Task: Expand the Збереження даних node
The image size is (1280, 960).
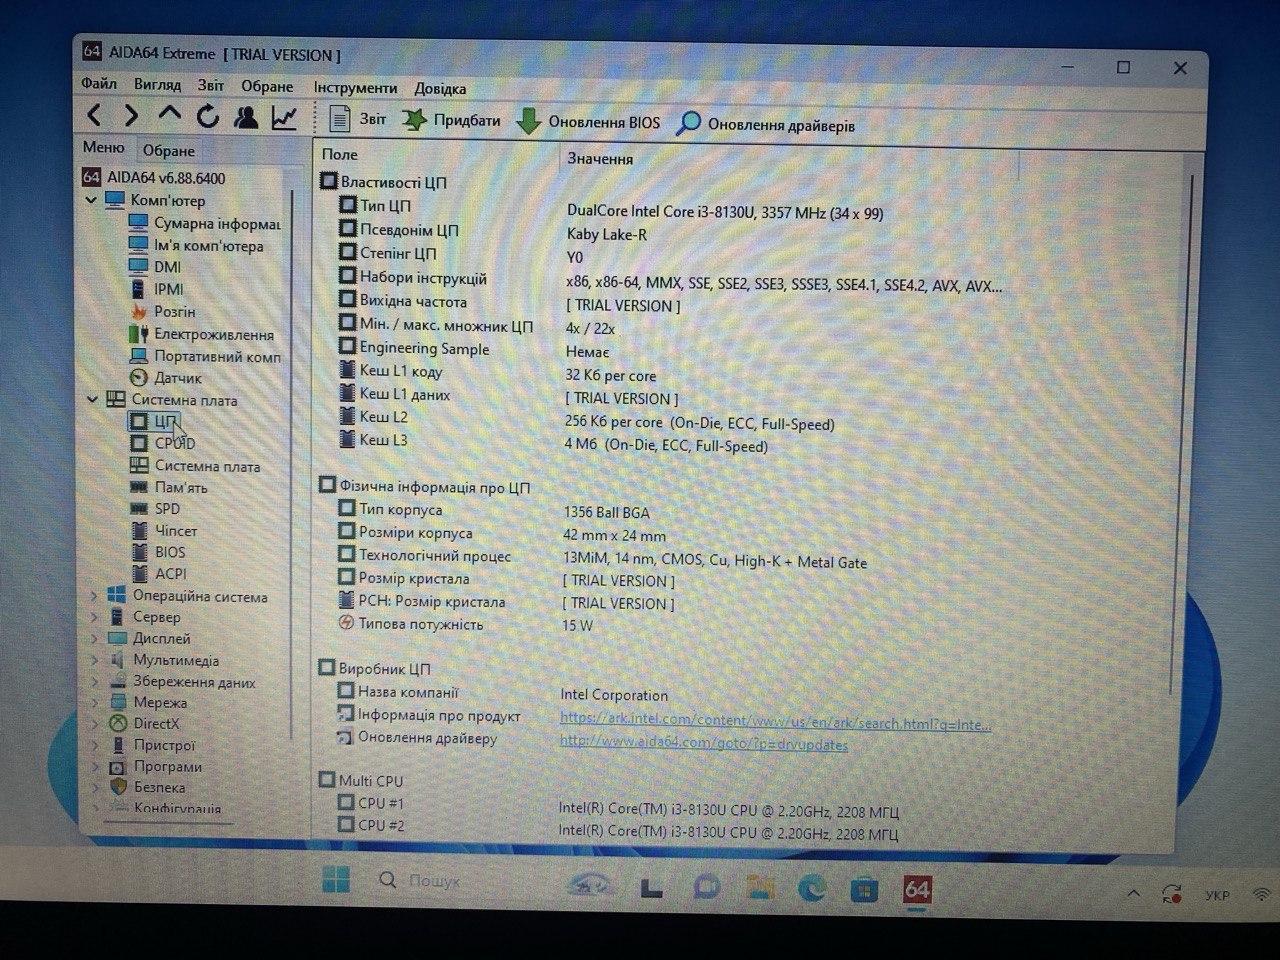Action: pyautogui.click(x=95, y=682)
